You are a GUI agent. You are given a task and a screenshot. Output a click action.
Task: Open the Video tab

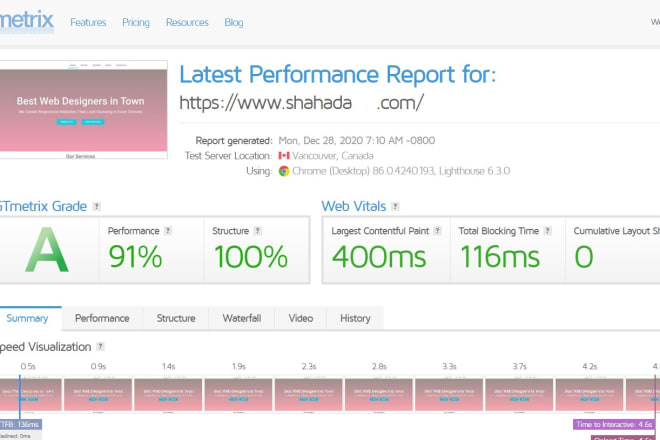pos(301,318)
